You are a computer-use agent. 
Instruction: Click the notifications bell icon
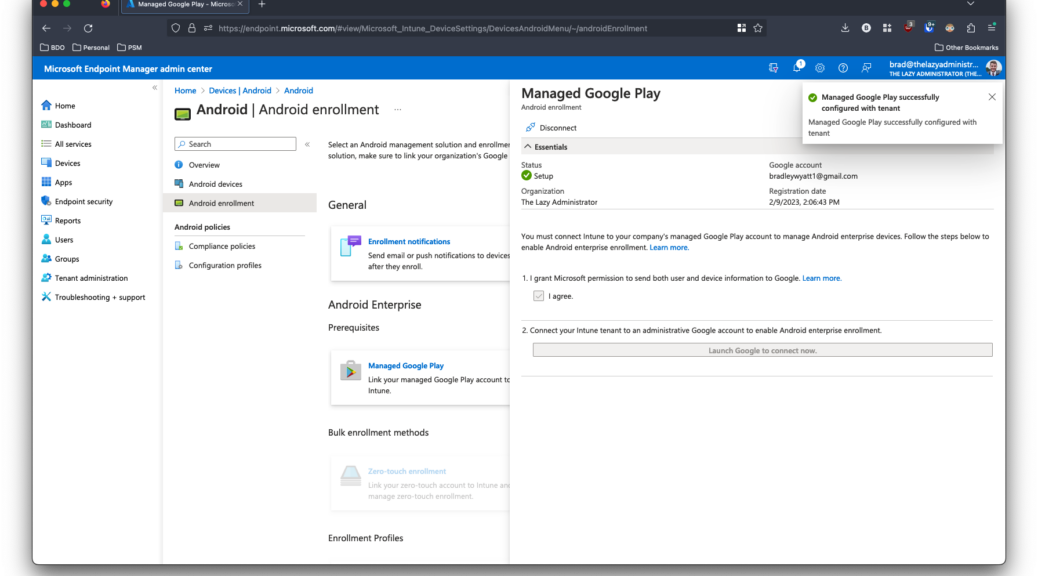[797, 68]
